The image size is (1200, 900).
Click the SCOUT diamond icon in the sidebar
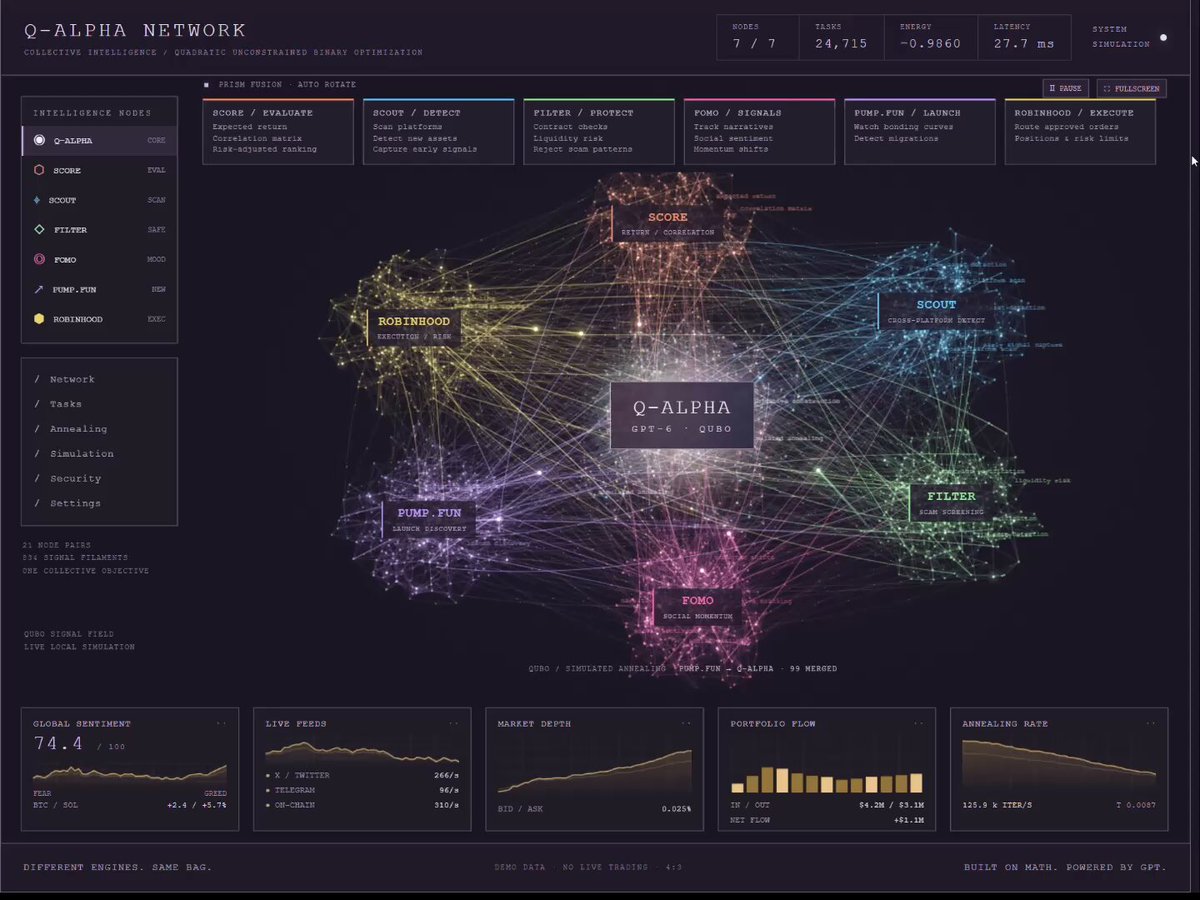[x=39, y=200]
